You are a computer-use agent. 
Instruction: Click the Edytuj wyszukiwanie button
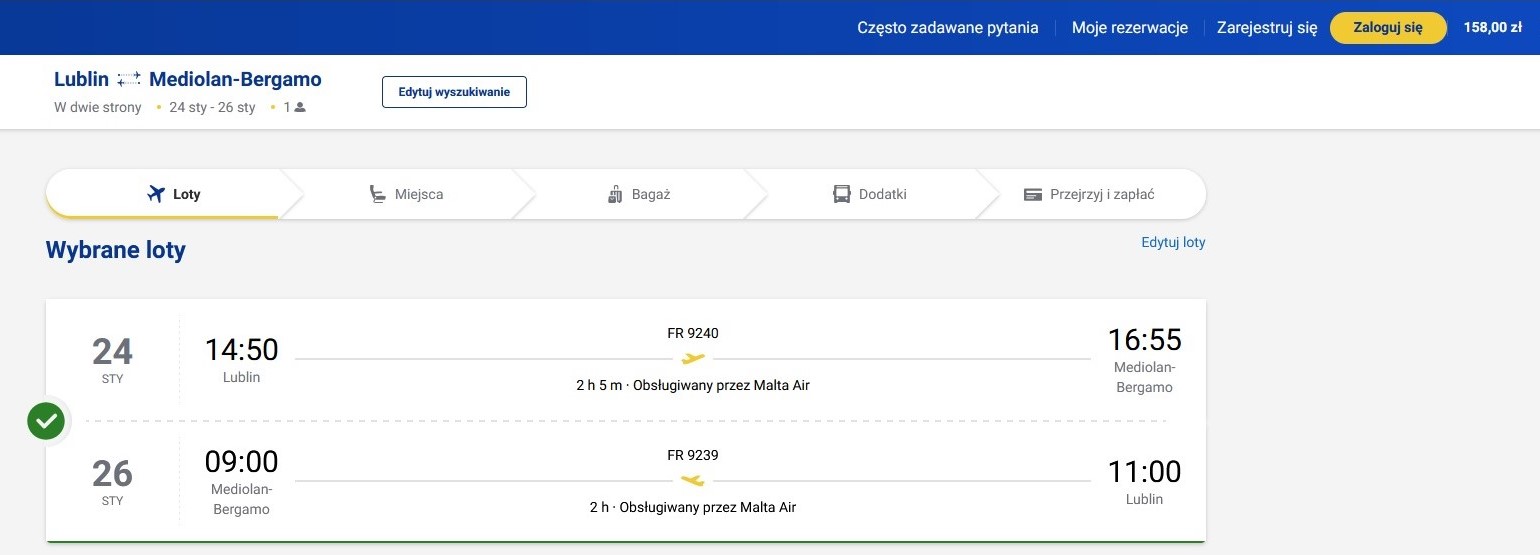454,92
